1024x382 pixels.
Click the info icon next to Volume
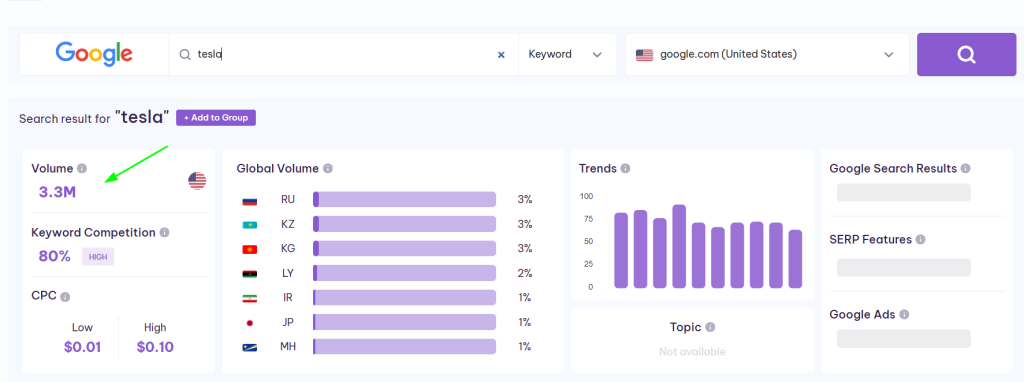[82, 168]
